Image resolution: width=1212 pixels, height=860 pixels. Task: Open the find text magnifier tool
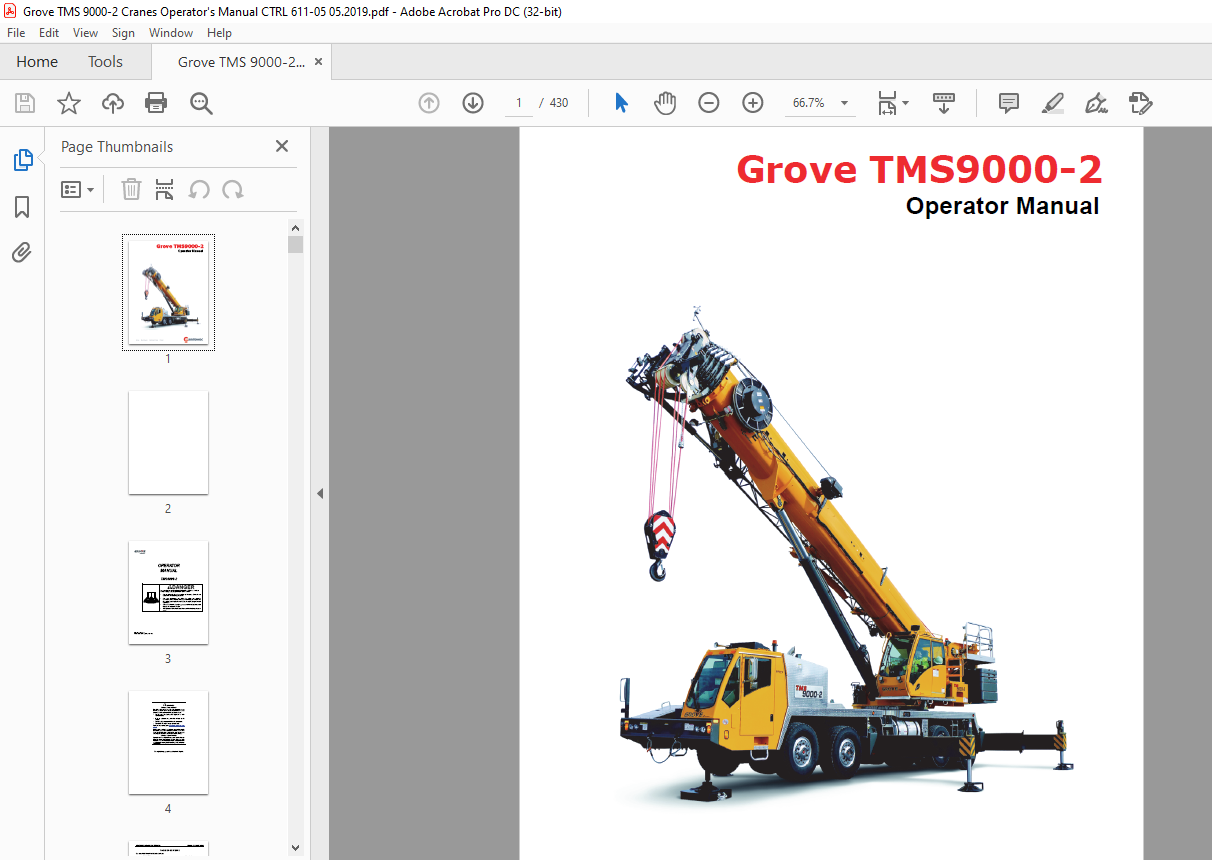click(x=201, y=103)
